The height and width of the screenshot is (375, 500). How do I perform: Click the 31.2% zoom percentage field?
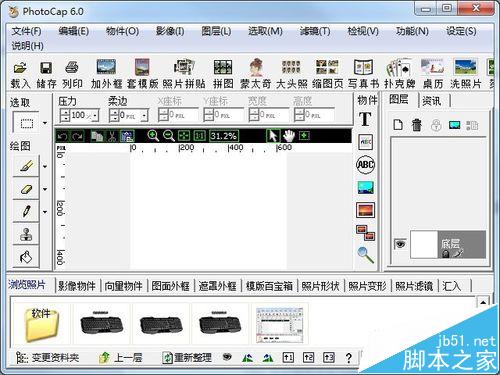pos(224,136)
